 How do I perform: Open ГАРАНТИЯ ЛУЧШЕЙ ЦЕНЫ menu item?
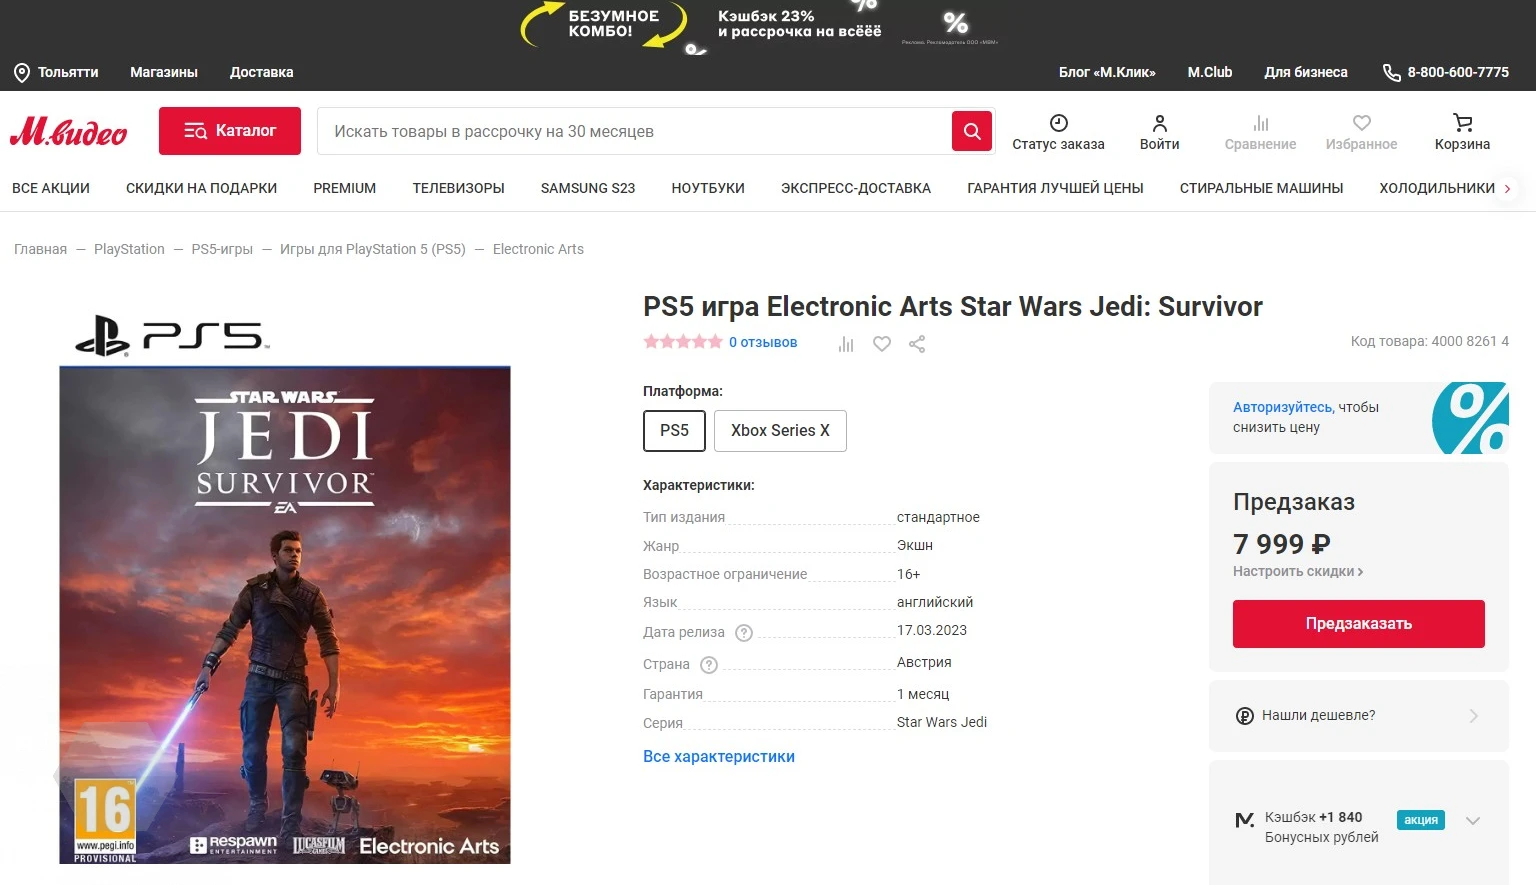[x=1055, y=188]
